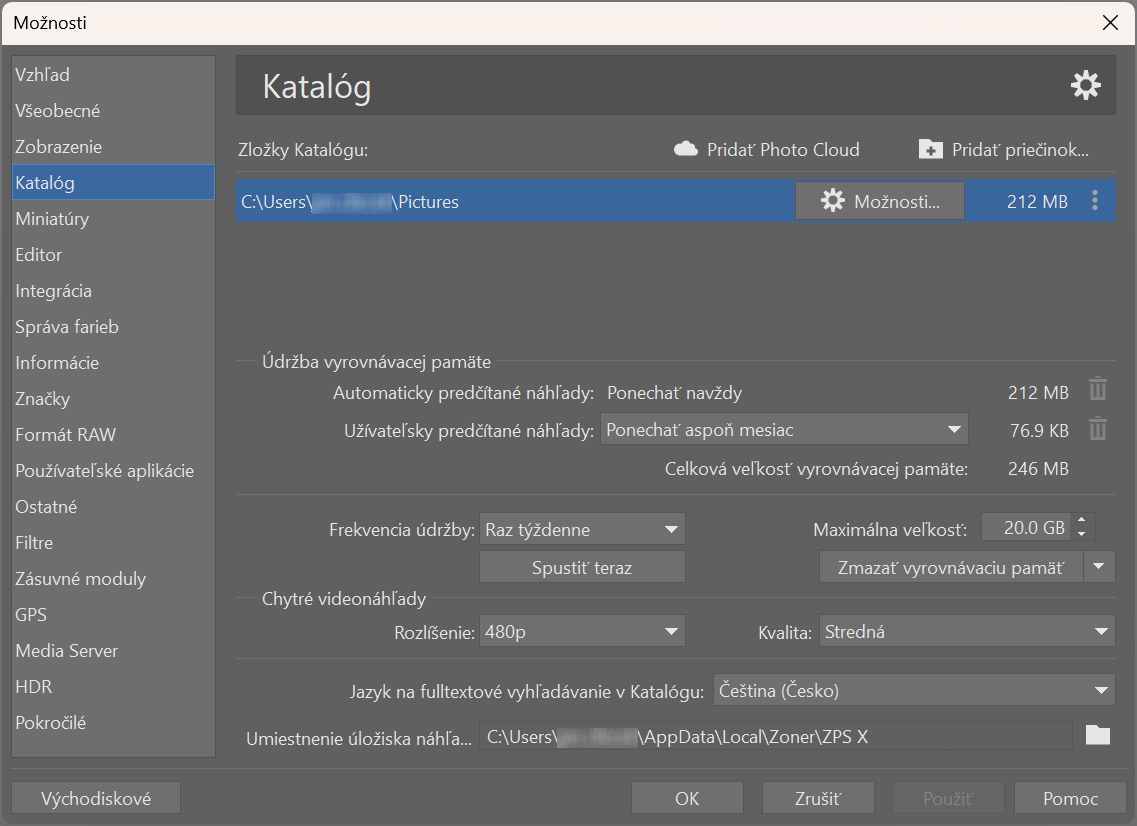This screenshot has height=826, width=1137.
Task: Select Katalóg in the sidebar
Action: pyautogui.click(x=113, y=183)
